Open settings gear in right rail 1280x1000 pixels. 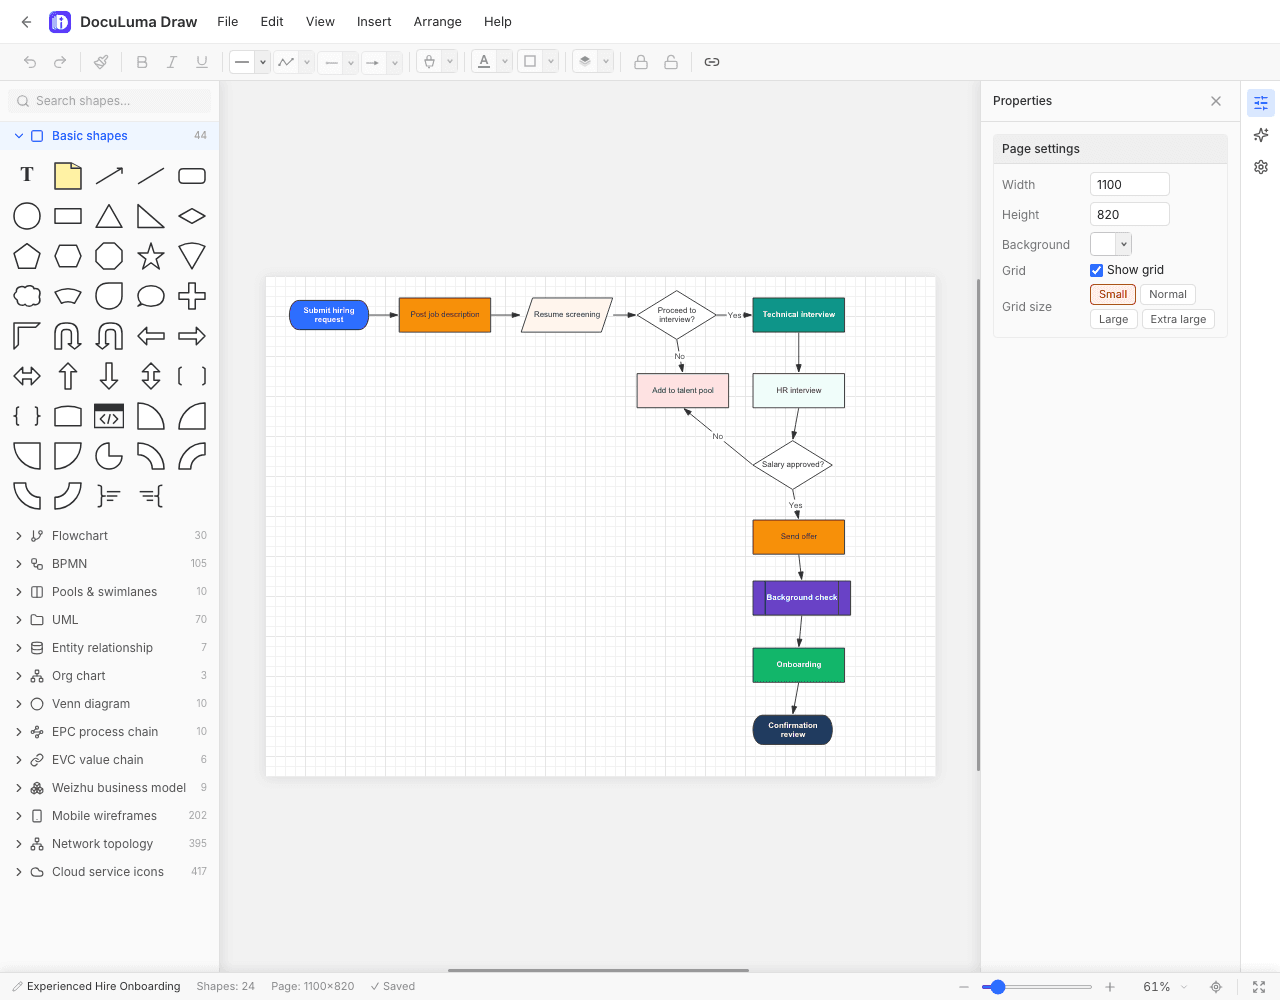click(x=1261, y=167)
